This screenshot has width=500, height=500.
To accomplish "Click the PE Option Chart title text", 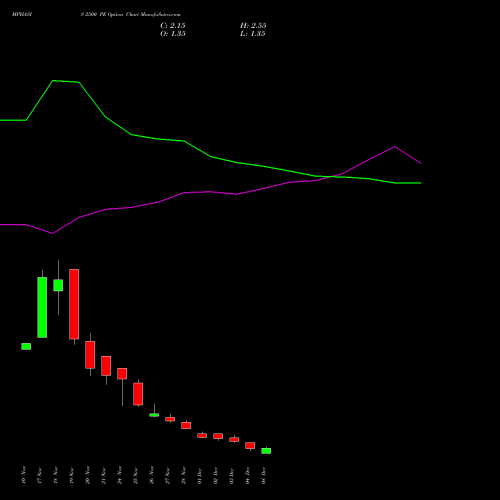I will pos(130,15).
